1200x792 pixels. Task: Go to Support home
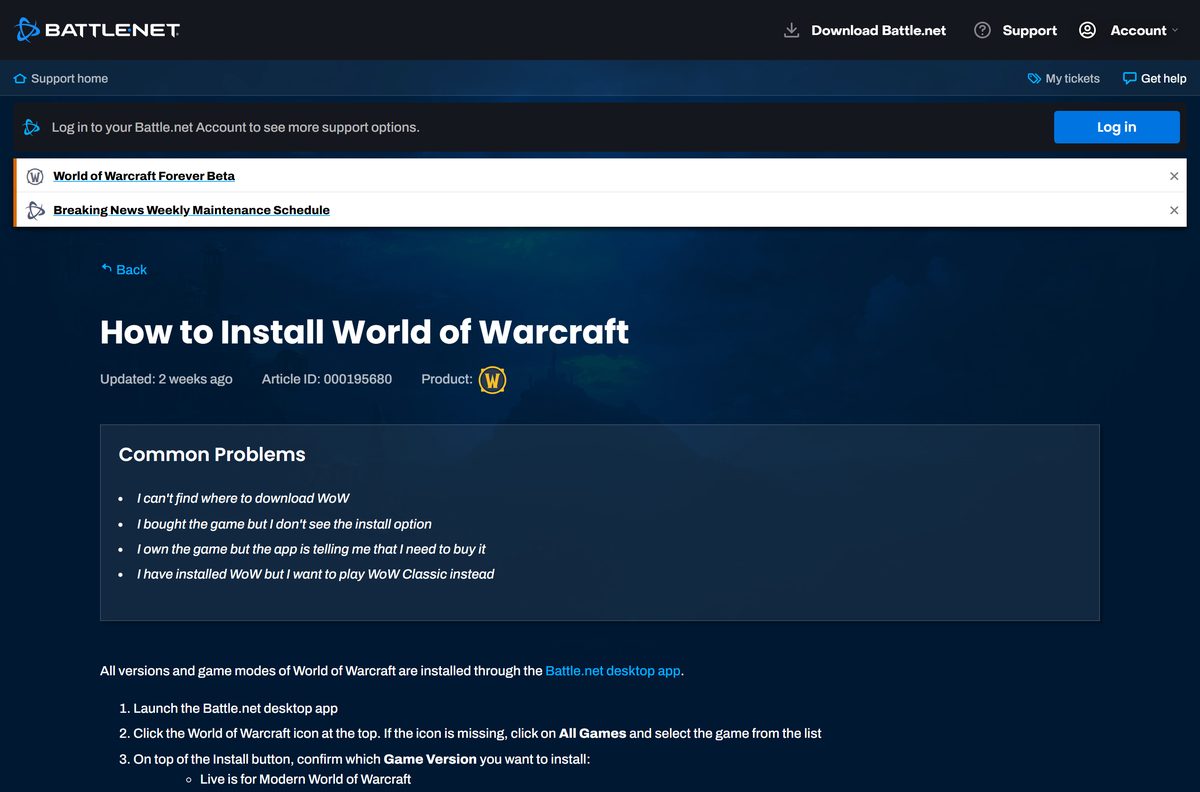click(x=69, y=78)
